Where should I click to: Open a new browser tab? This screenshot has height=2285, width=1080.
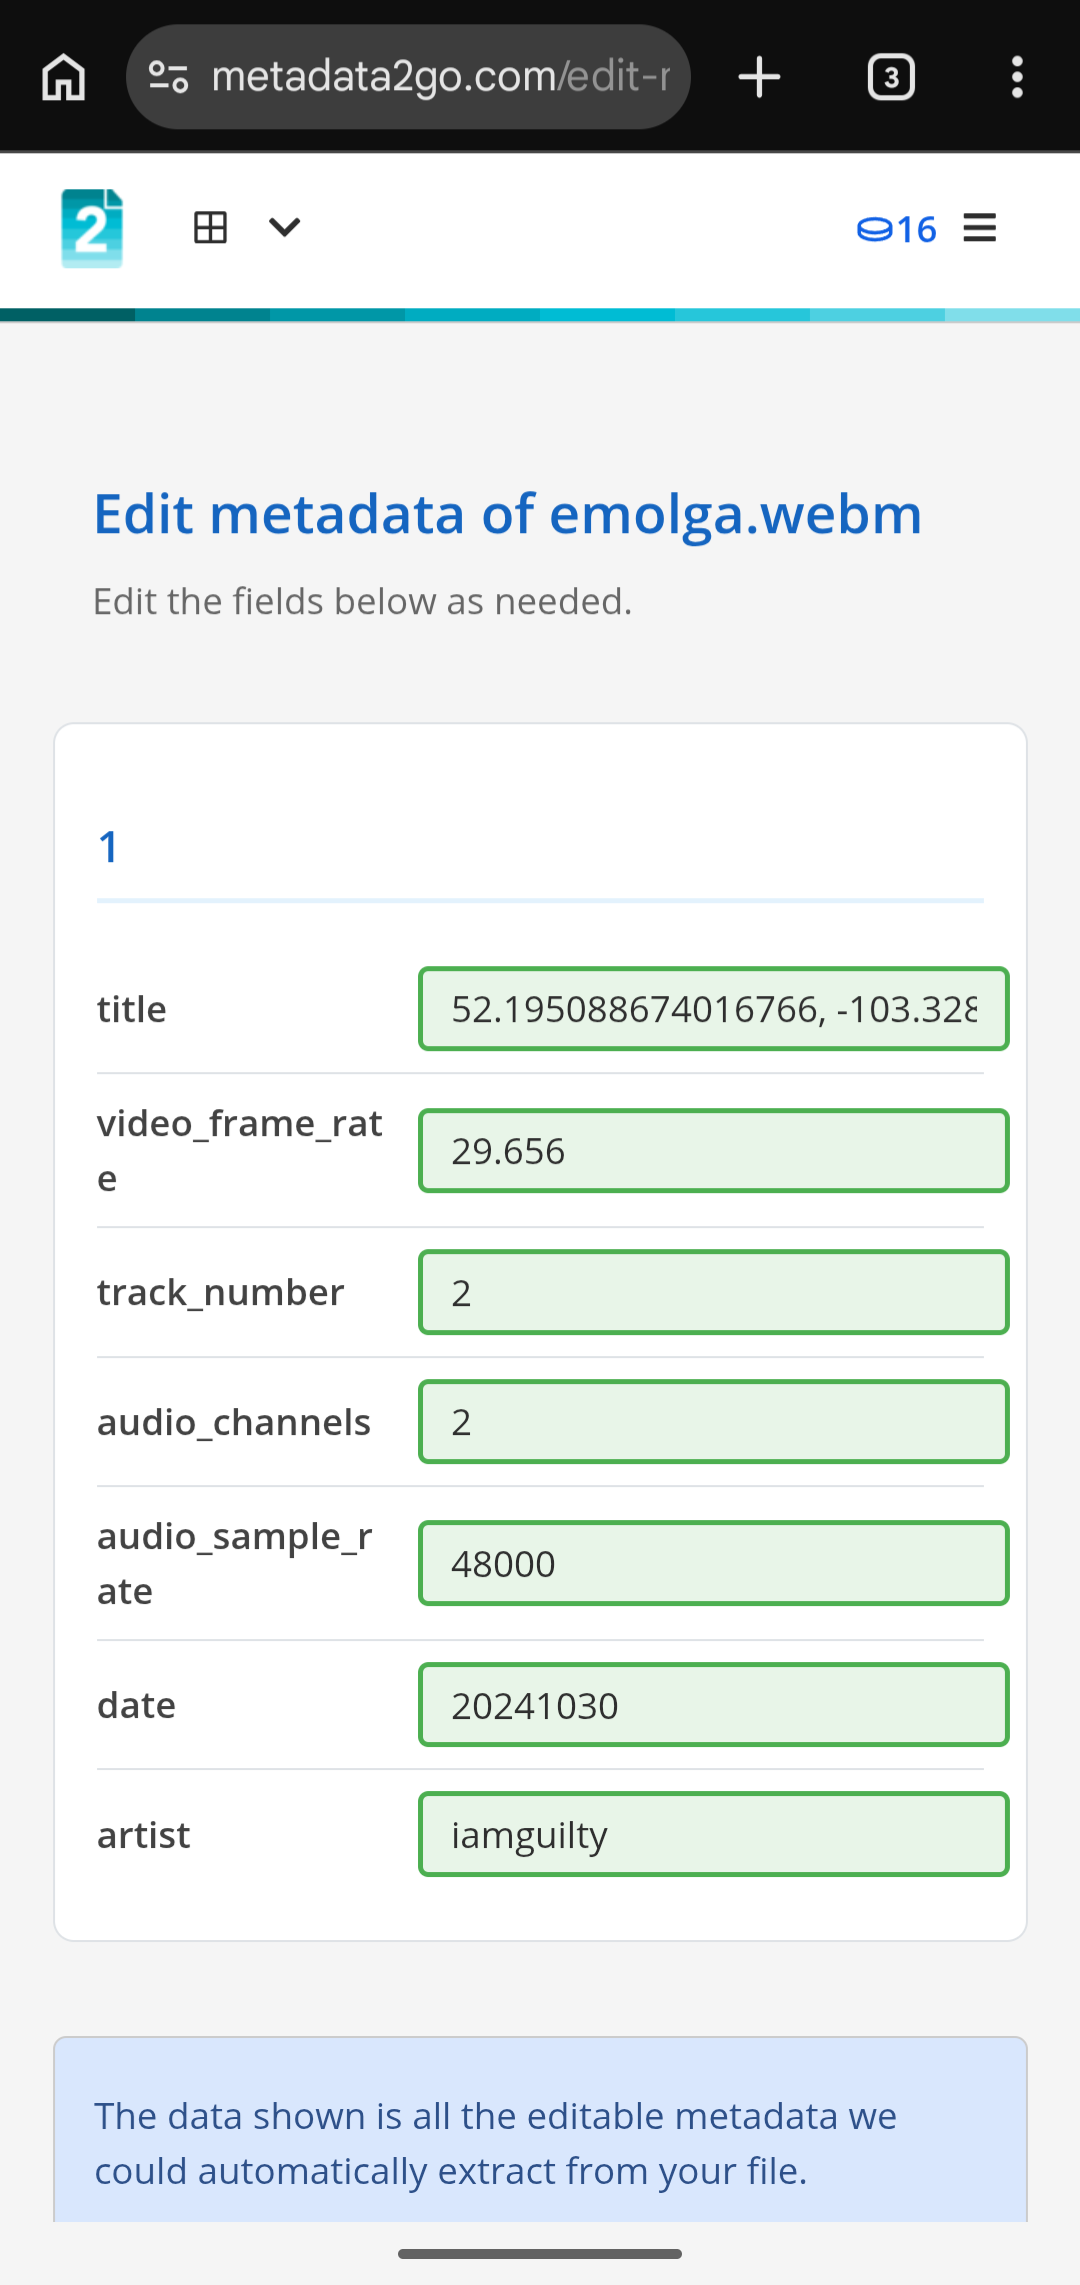[759, 77]
